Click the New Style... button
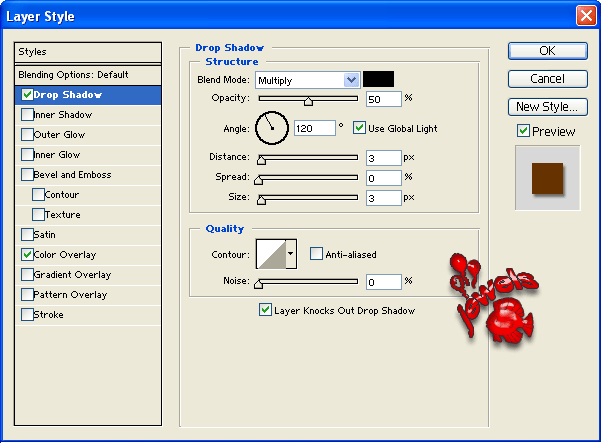Viewport: 601px width, 443px height. pyautogui.click(x=547, y=106)
